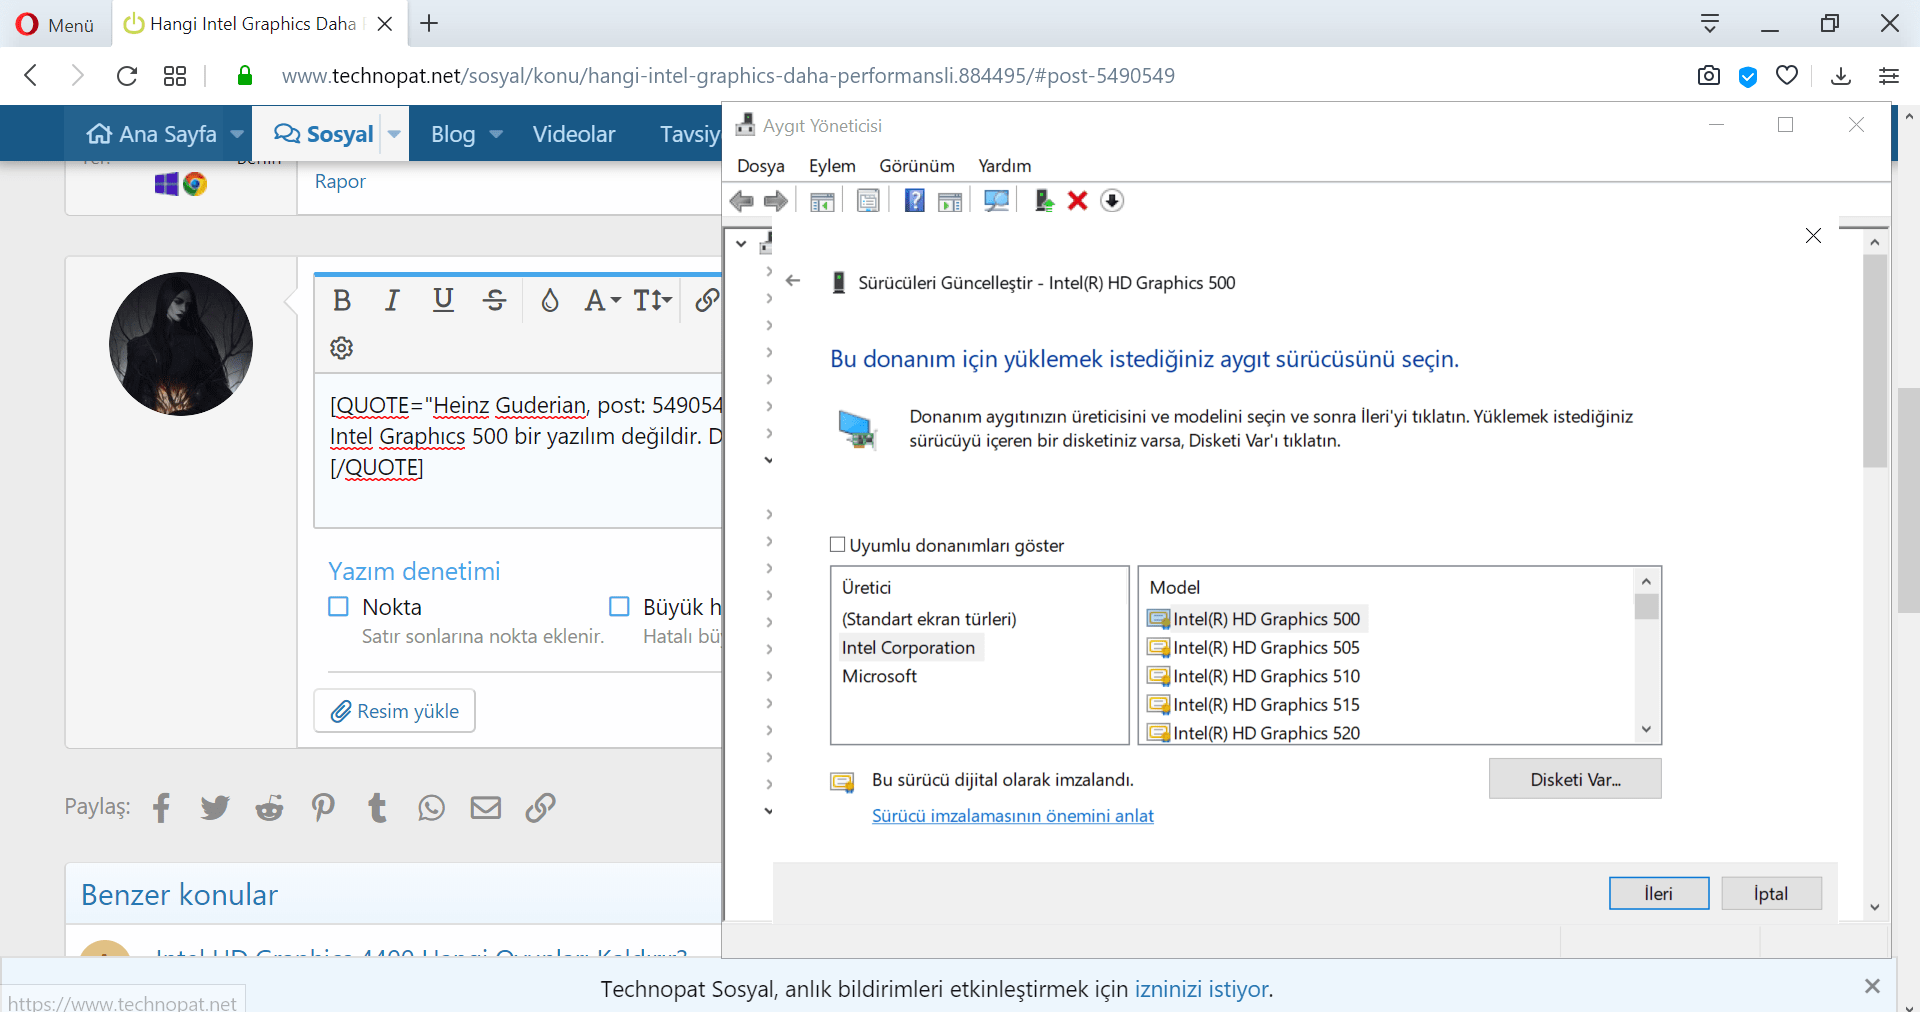Screen dimensions: 1920x1012
Task: Click the Disketi Var... button
Action: pyautogui.click(x=1575, y=779)
